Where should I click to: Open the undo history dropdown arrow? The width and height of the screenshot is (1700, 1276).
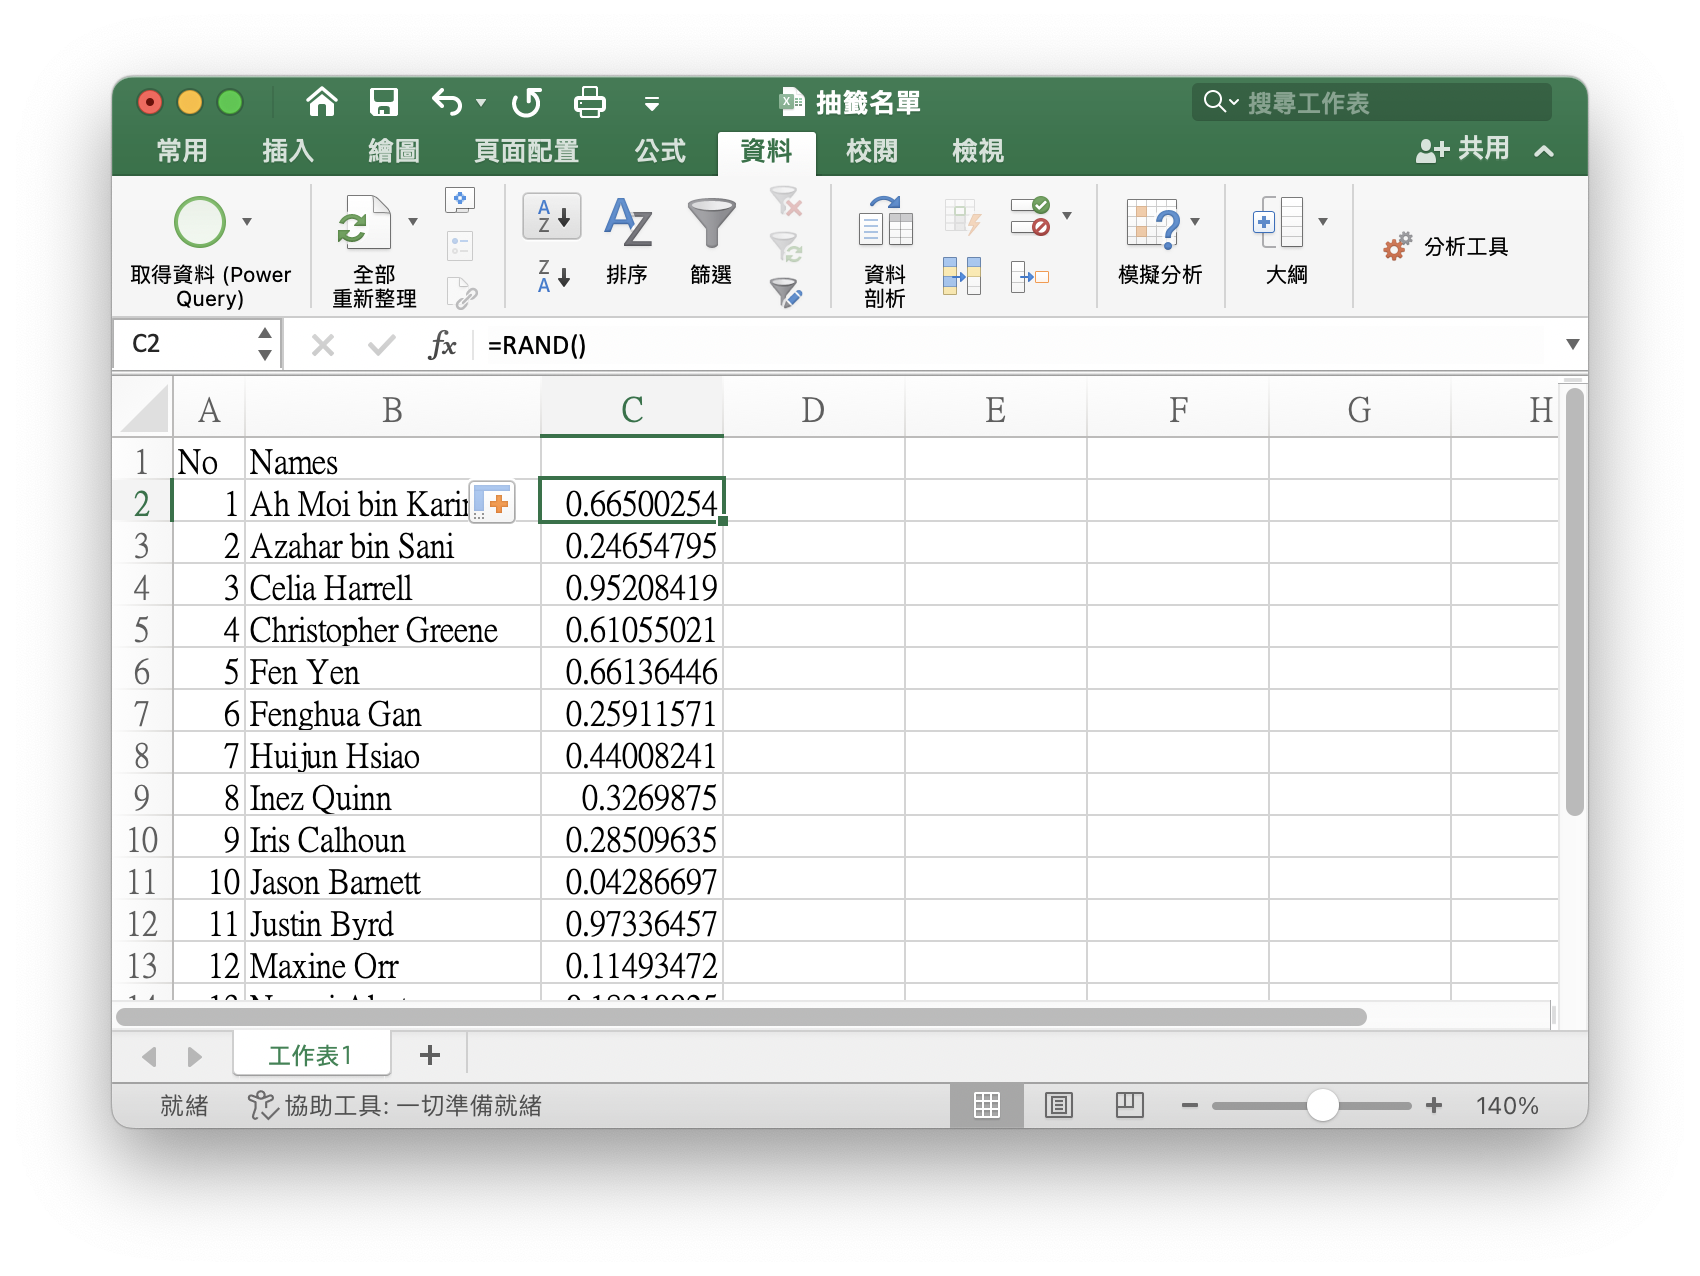click(x=481, y=103)
